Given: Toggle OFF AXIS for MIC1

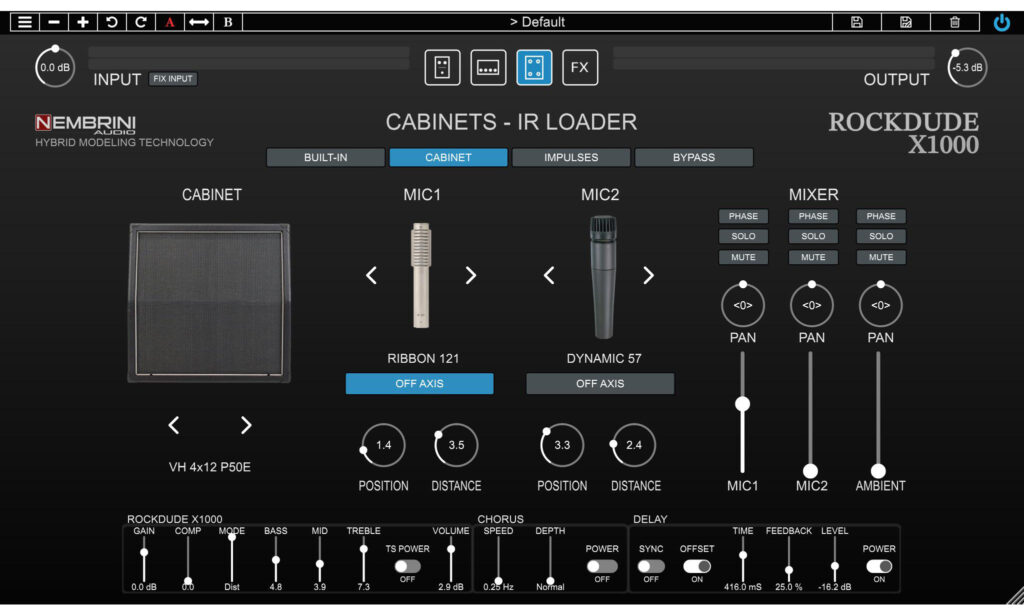Looking at the screenshot, I should pos(419,384).
